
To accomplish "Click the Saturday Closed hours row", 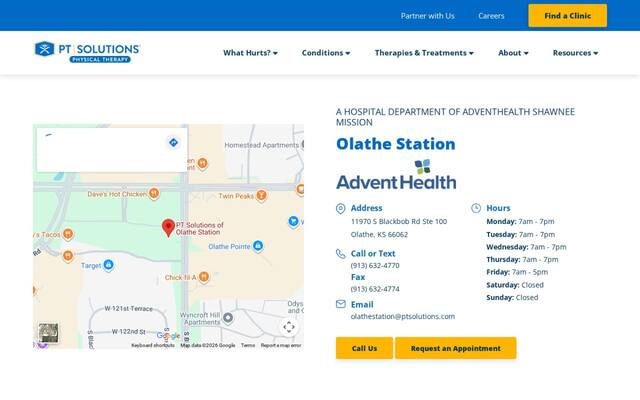I will [x=515, y=285].
